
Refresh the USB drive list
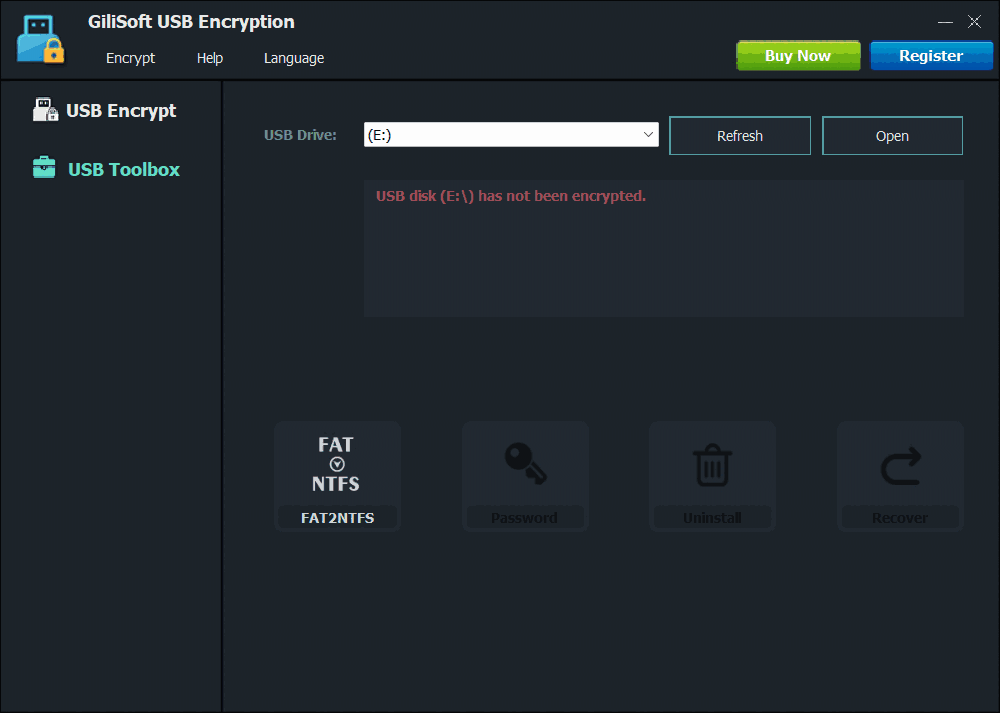coord(740,136)
